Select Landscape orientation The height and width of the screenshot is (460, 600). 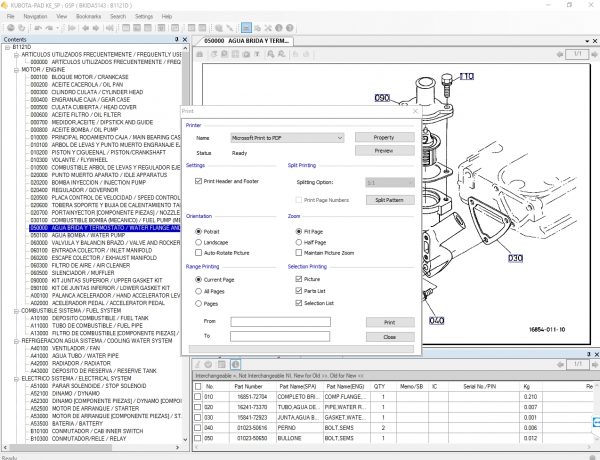198,244
